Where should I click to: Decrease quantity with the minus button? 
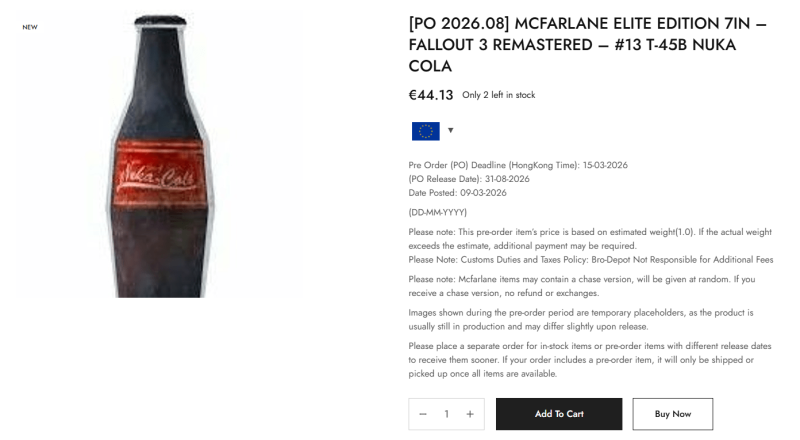(423, 414)
